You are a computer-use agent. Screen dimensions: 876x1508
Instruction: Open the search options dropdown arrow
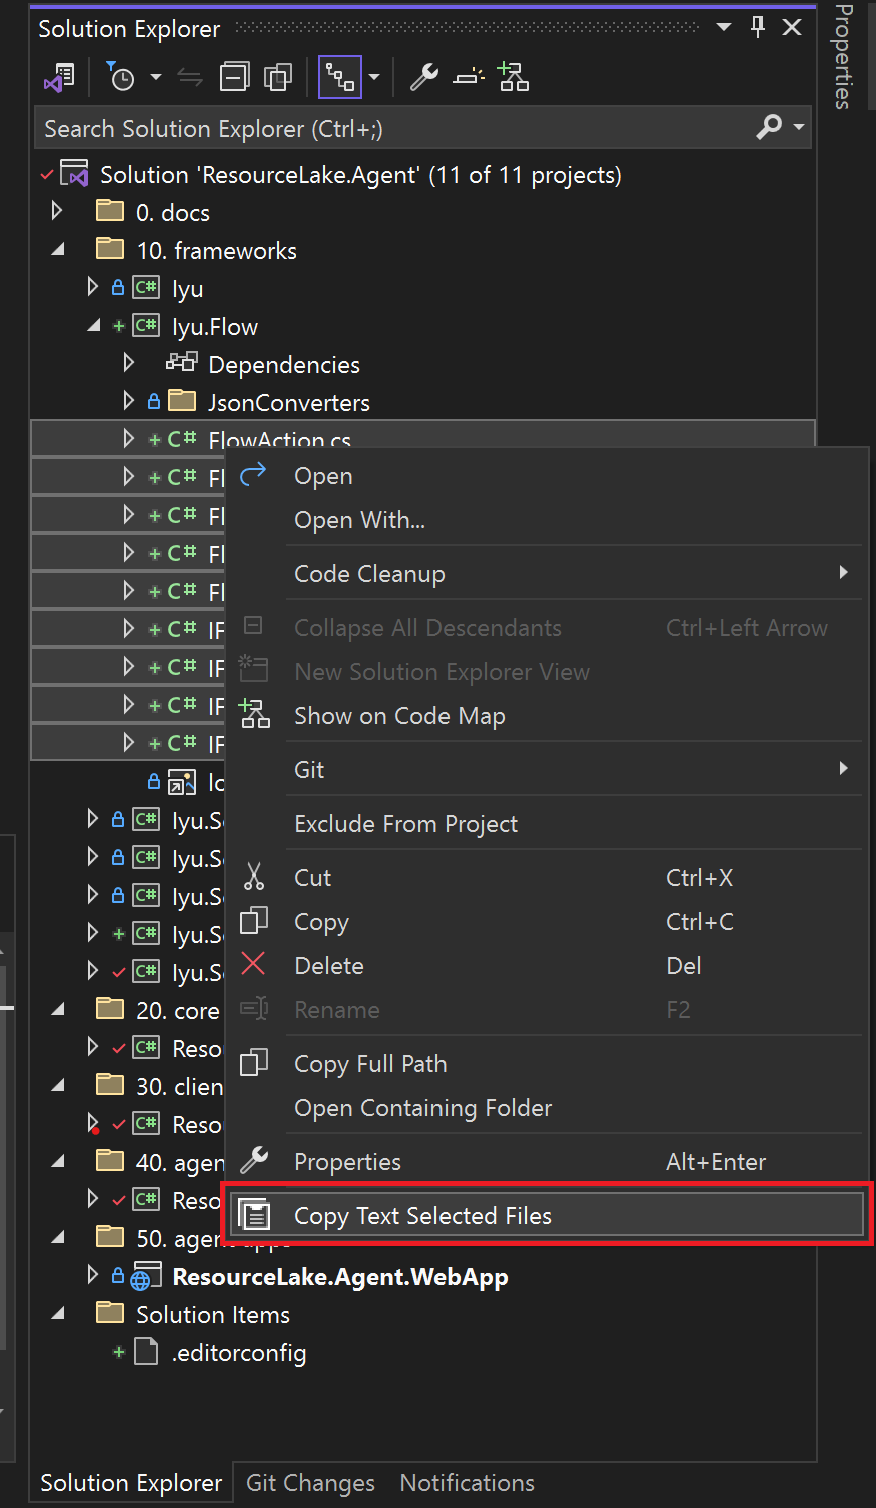pos(799,127)
